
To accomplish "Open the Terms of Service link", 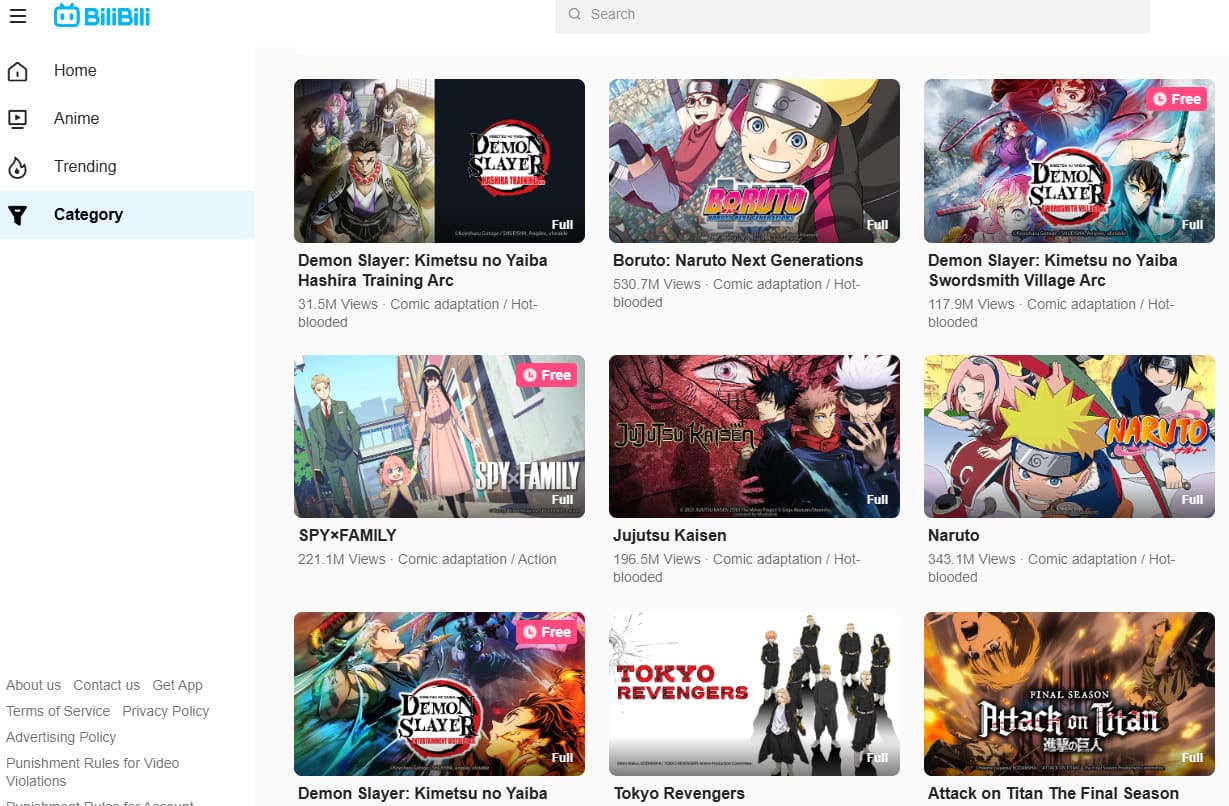I will pyautogui.click(x=58, y=711).
